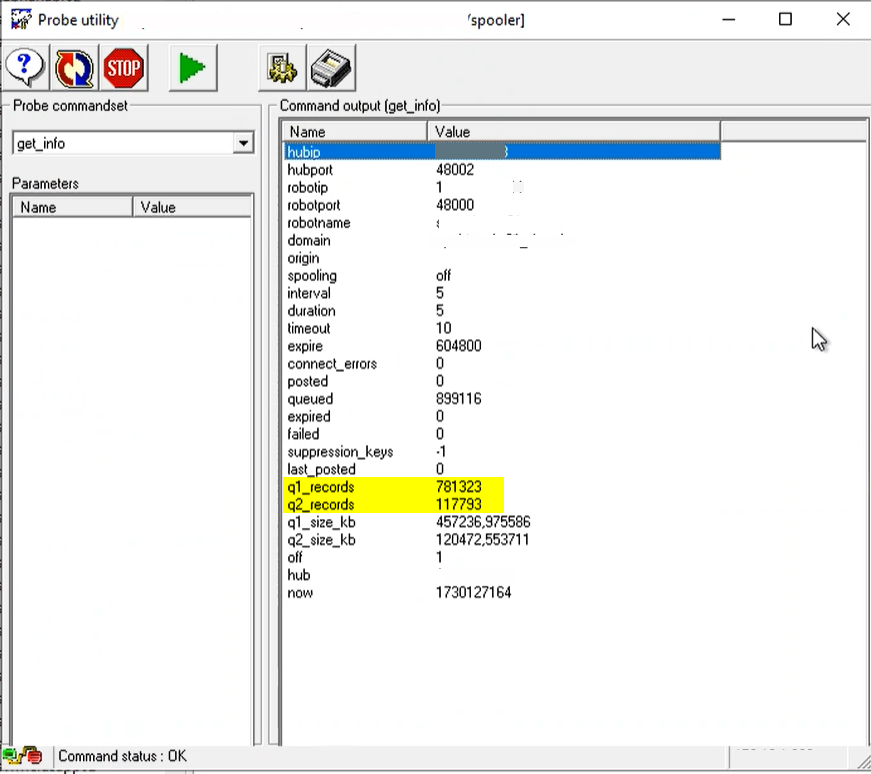
Task: Maximize the Probe utility window
Action: 786,19
